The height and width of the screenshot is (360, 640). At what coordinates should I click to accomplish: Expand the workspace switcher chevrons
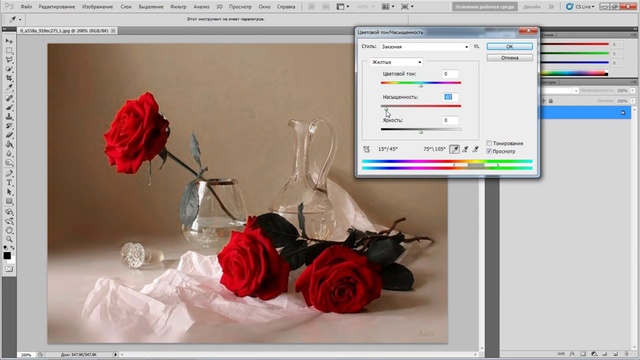click(x=551, y=7)
